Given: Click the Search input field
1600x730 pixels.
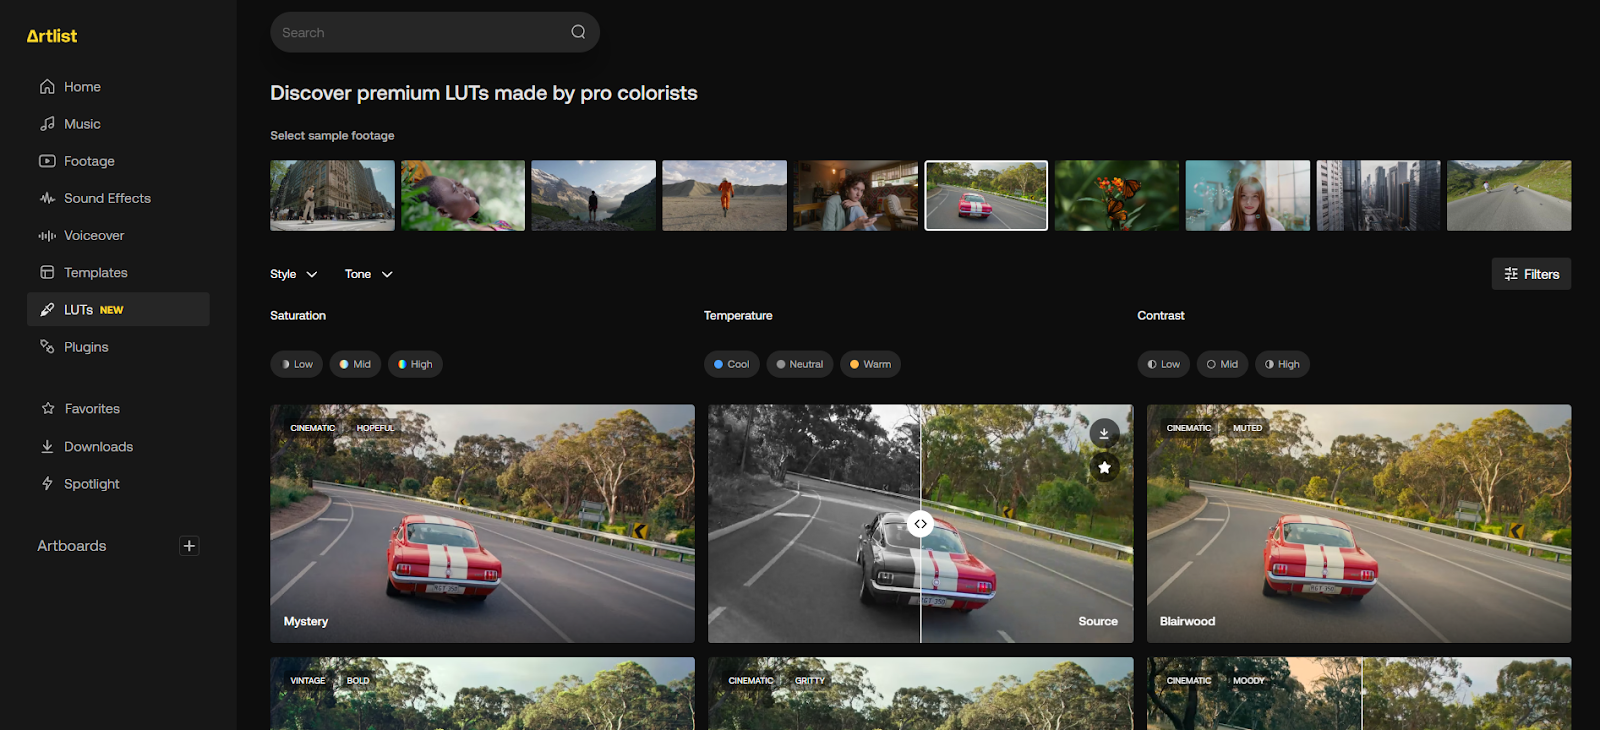Looking at the screenshot, I should tap(435, 32).
